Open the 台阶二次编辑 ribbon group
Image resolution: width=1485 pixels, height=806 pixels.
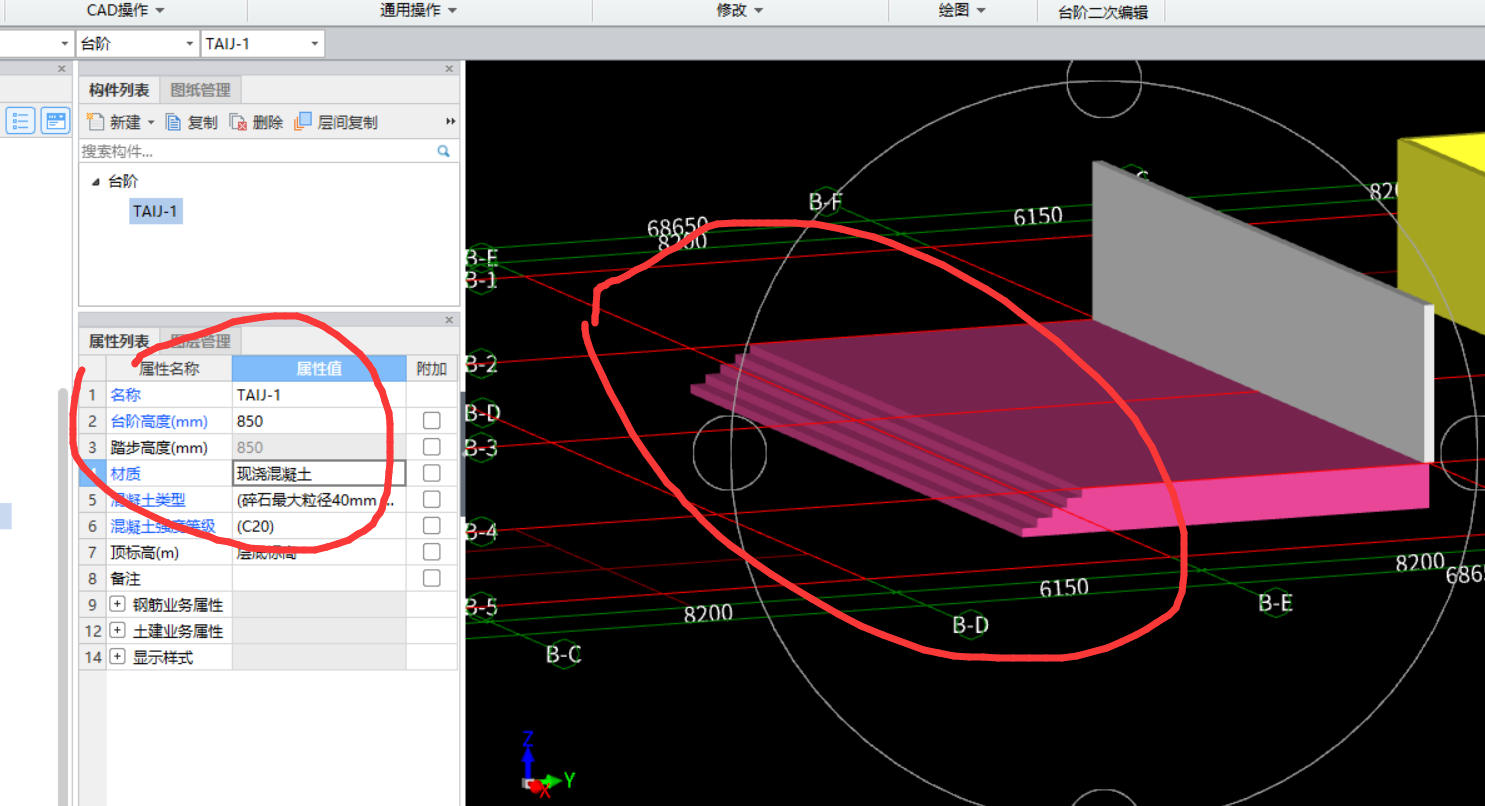point(1103,12)
